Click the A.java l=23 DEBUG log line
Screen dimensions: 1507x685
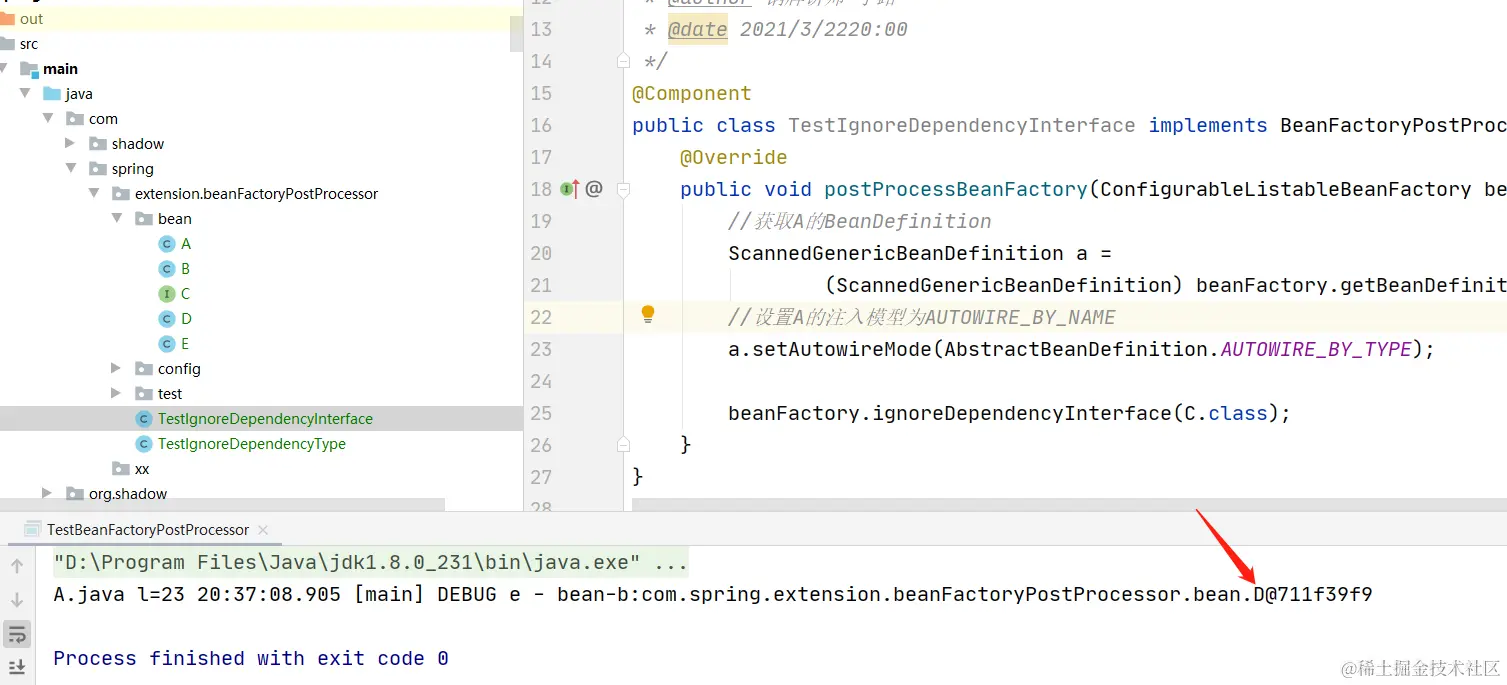[712, 594]
